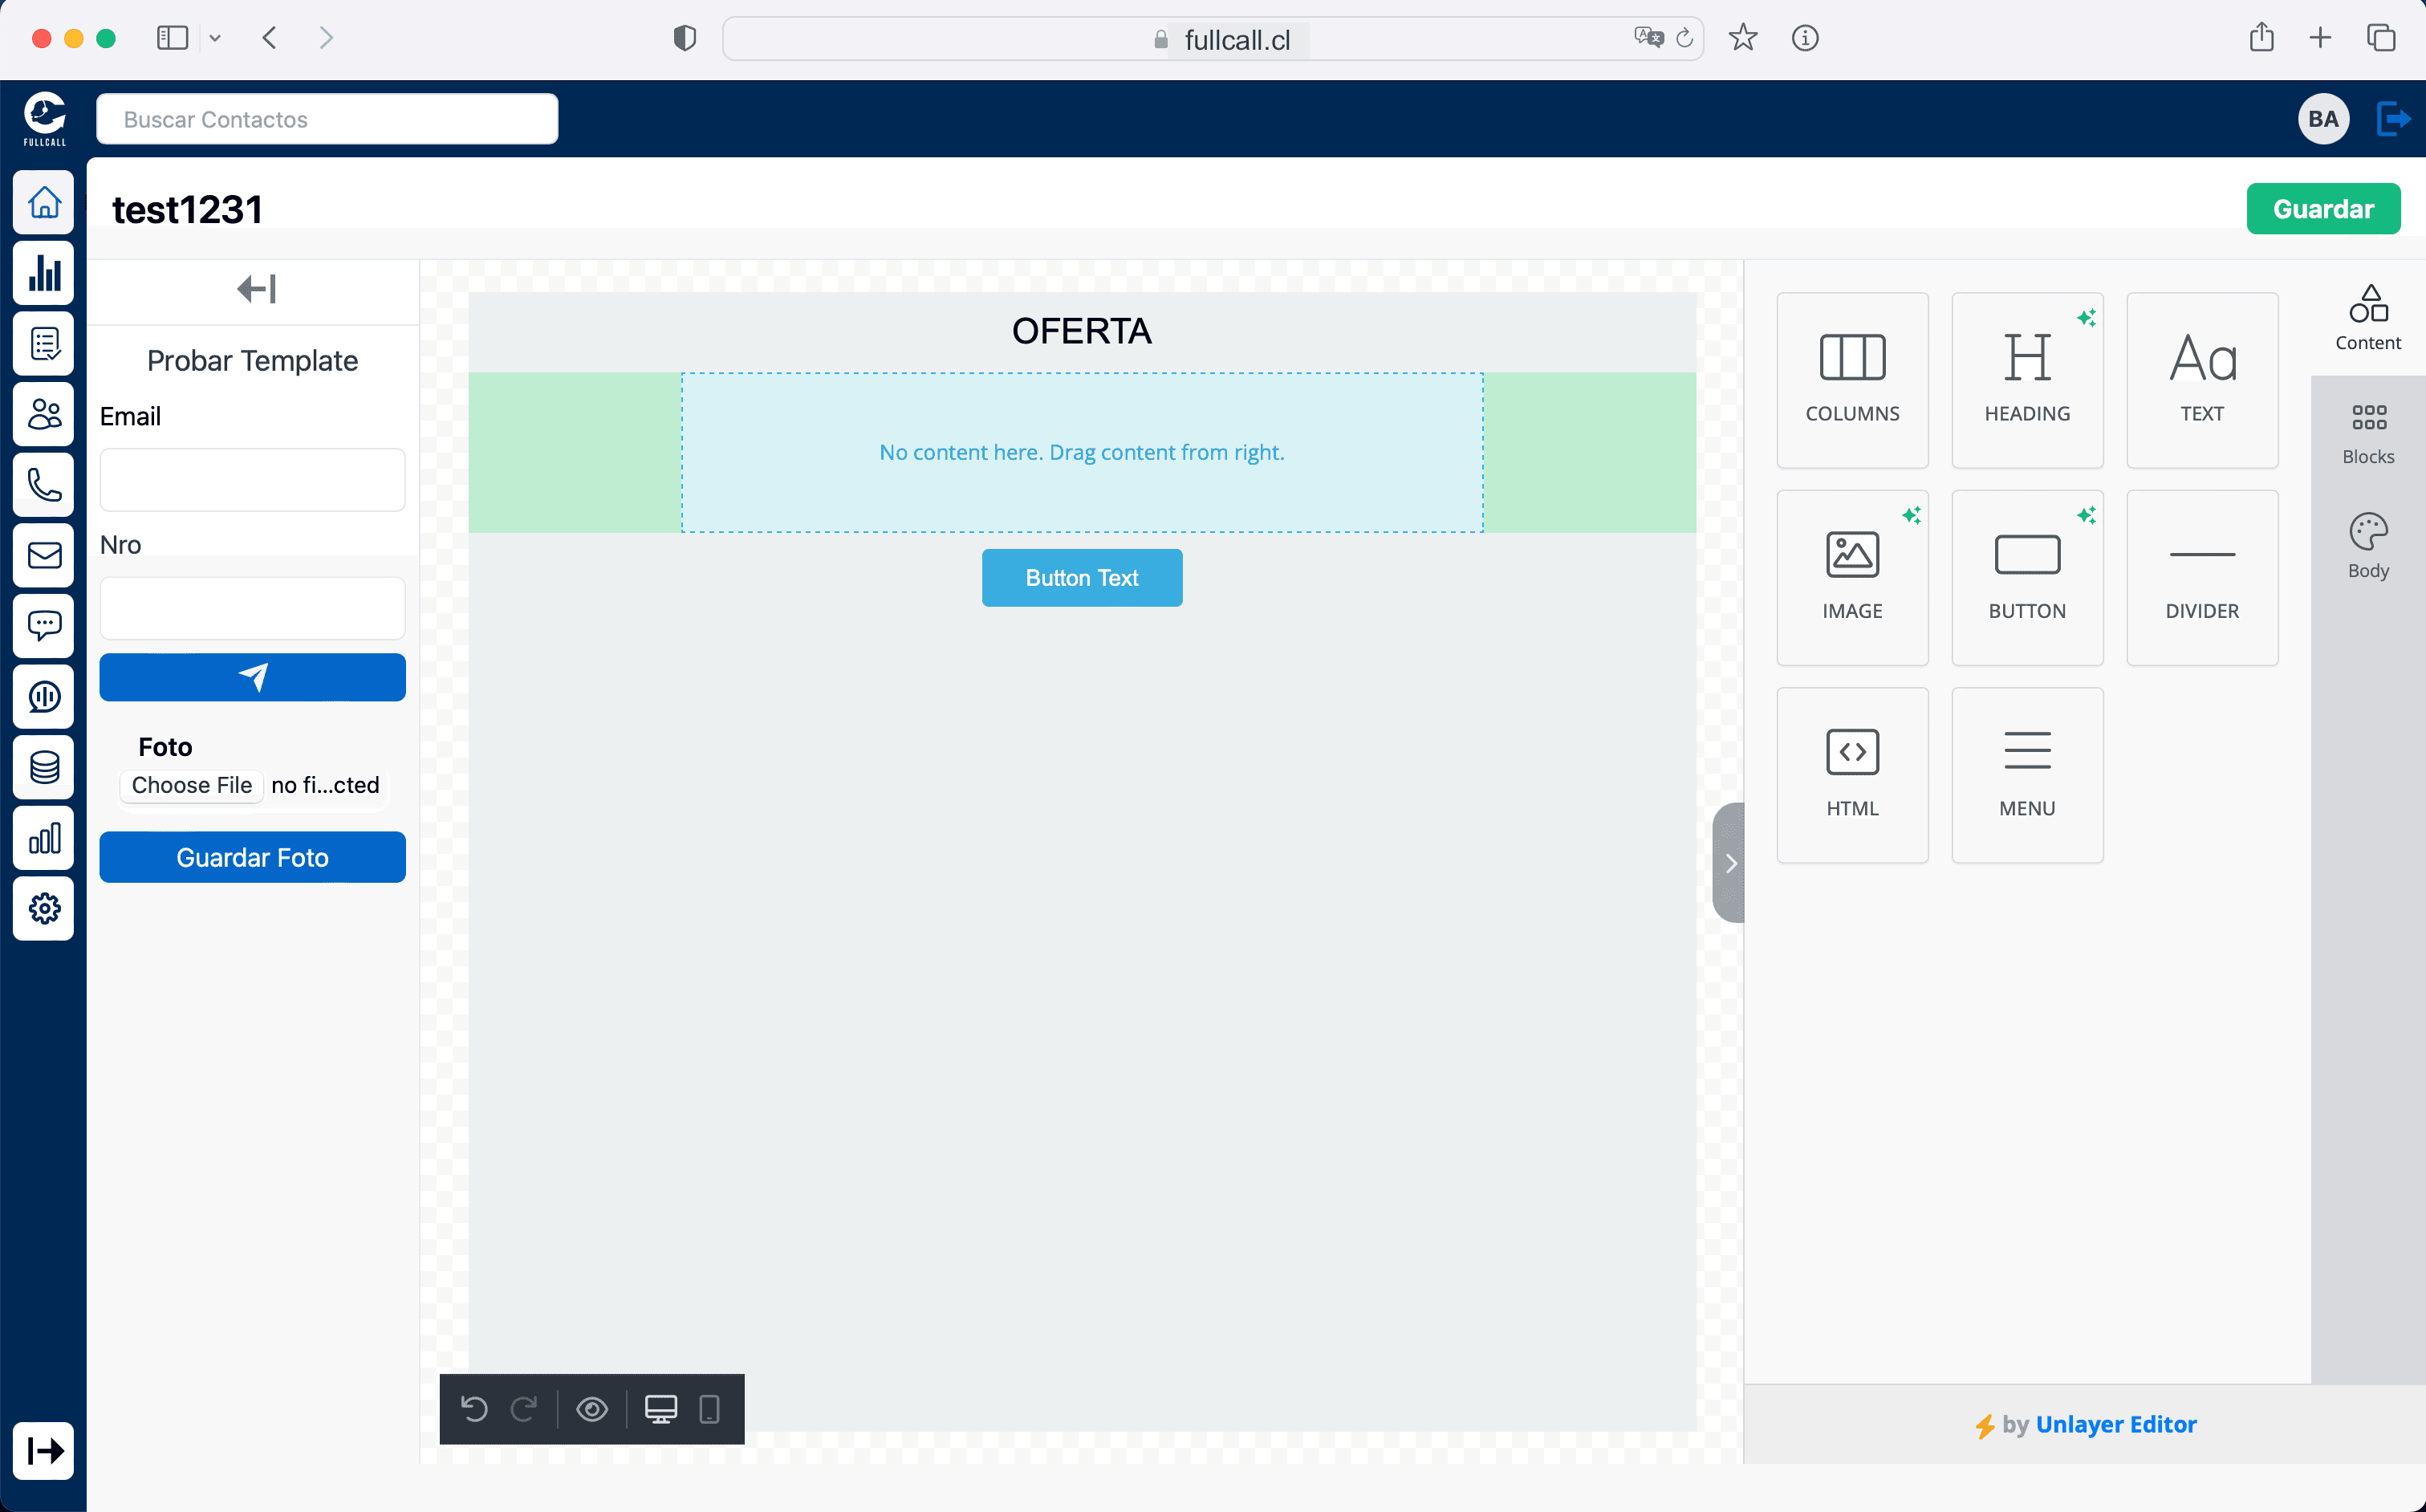Click the DIVIDER content tile
Image resolution: width=2426 pixels, height=1512 pixels.
tap(2201, 577)
